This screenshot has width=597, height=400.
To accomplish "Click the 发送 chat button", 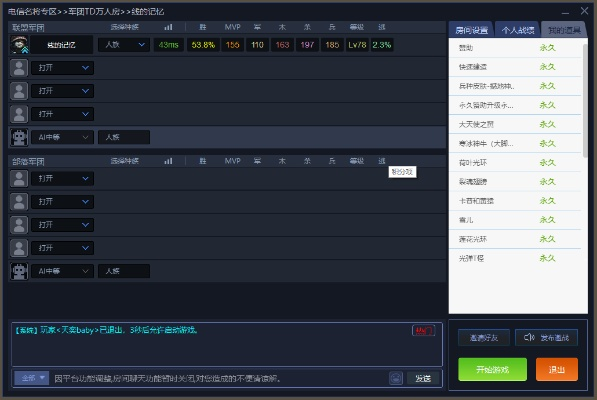I will [423, 378].
